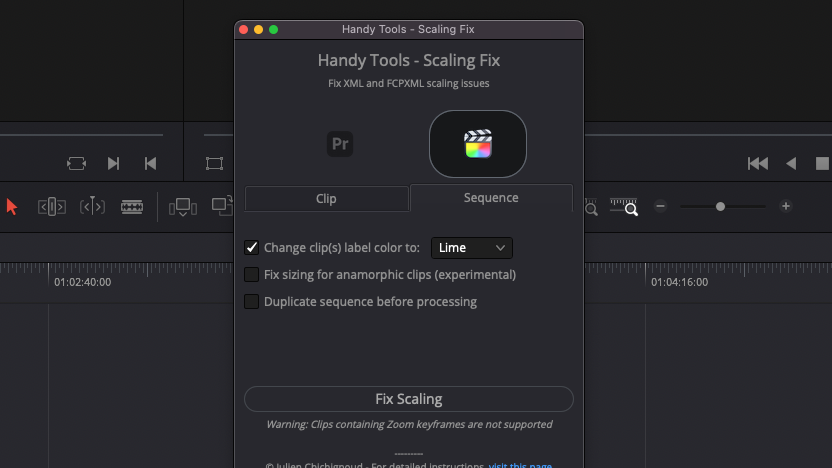The height and width of the screenshot is (468, 832).
Task: Minimize the Handy Tools window
Action: pyautogui.click(x=258, y=30)
